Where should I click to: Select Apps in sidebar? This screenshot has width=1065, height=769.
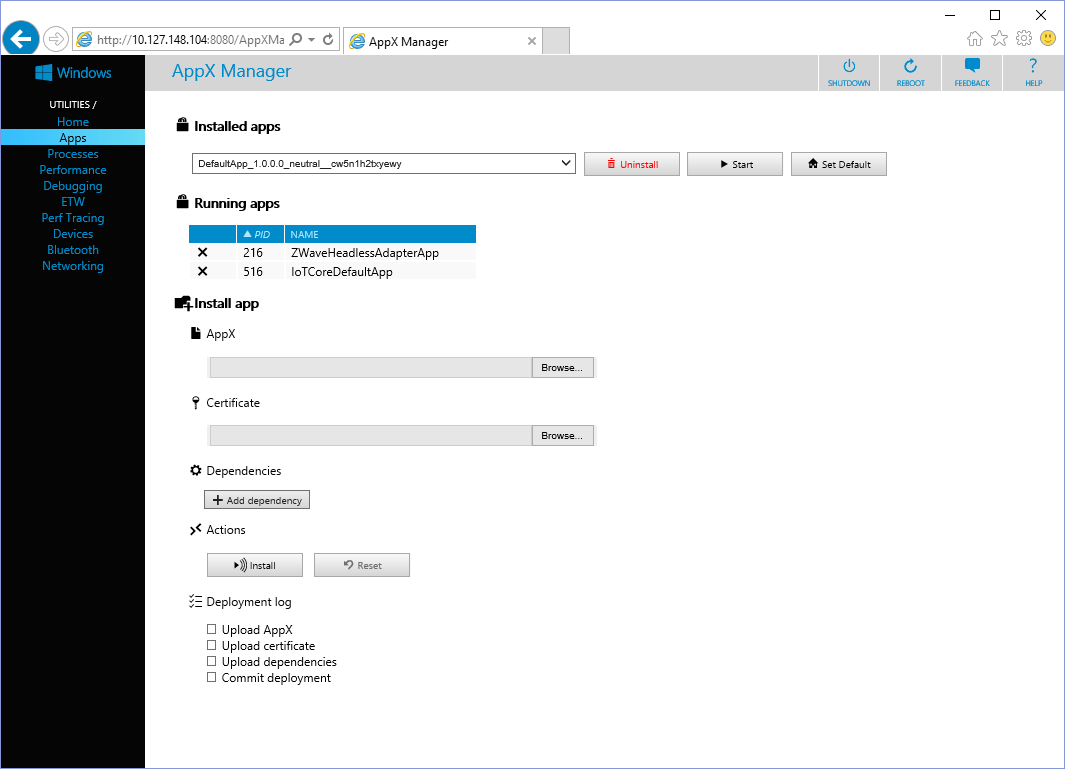[73, 137]
